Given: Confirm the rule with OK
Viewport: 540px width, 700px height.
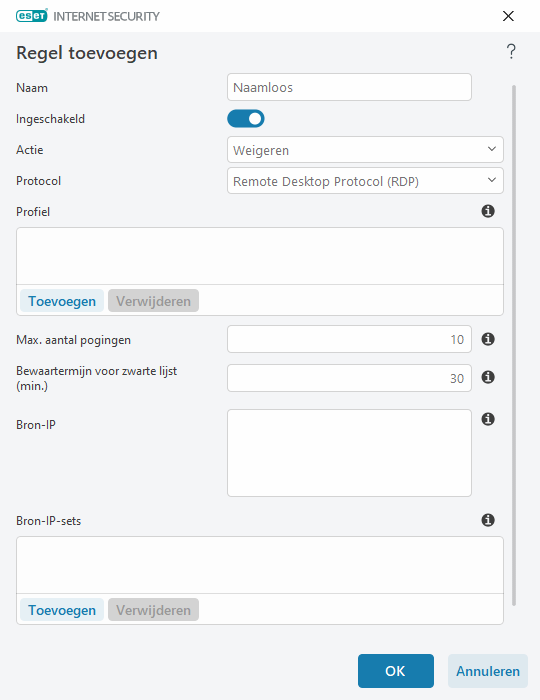Looking at the screenshot, I should 395,671.
